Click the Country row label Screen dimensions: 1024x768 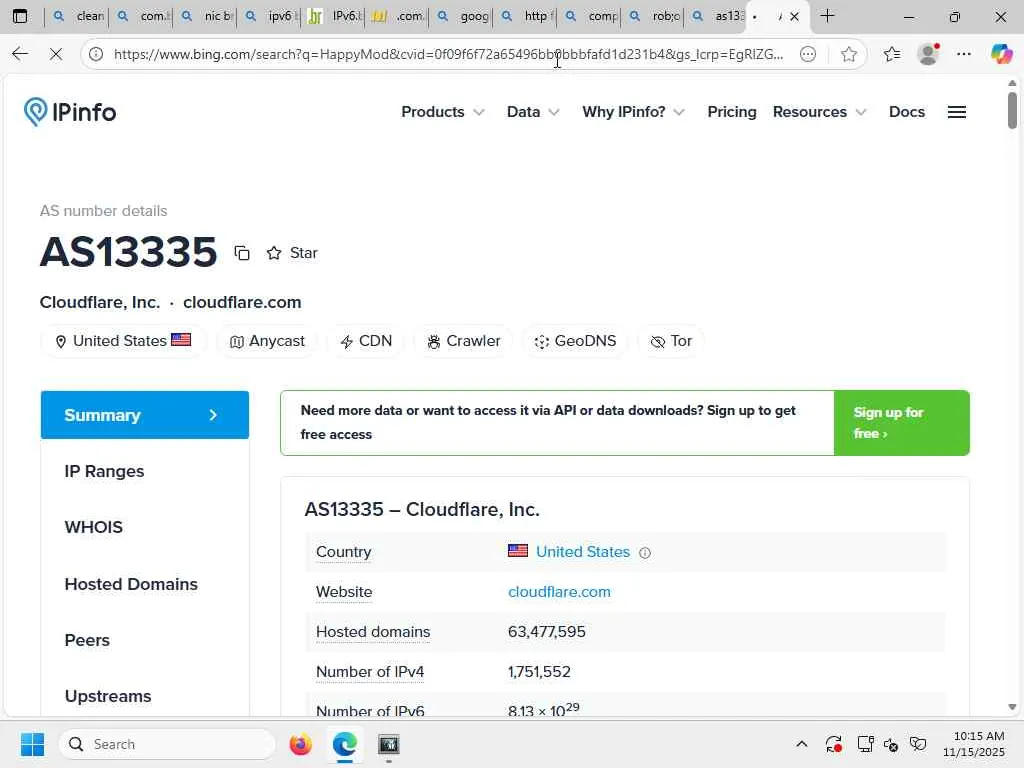click(x=344, y=552)
